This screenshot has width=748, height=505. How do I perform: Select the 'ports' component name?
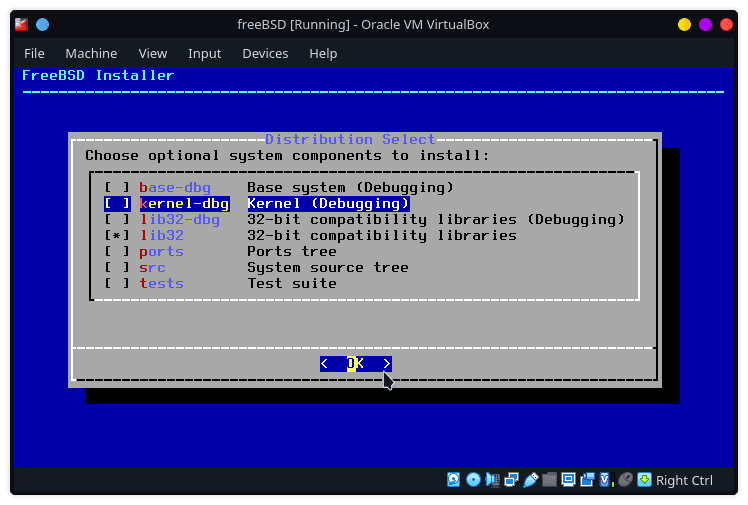pos(161,251)
